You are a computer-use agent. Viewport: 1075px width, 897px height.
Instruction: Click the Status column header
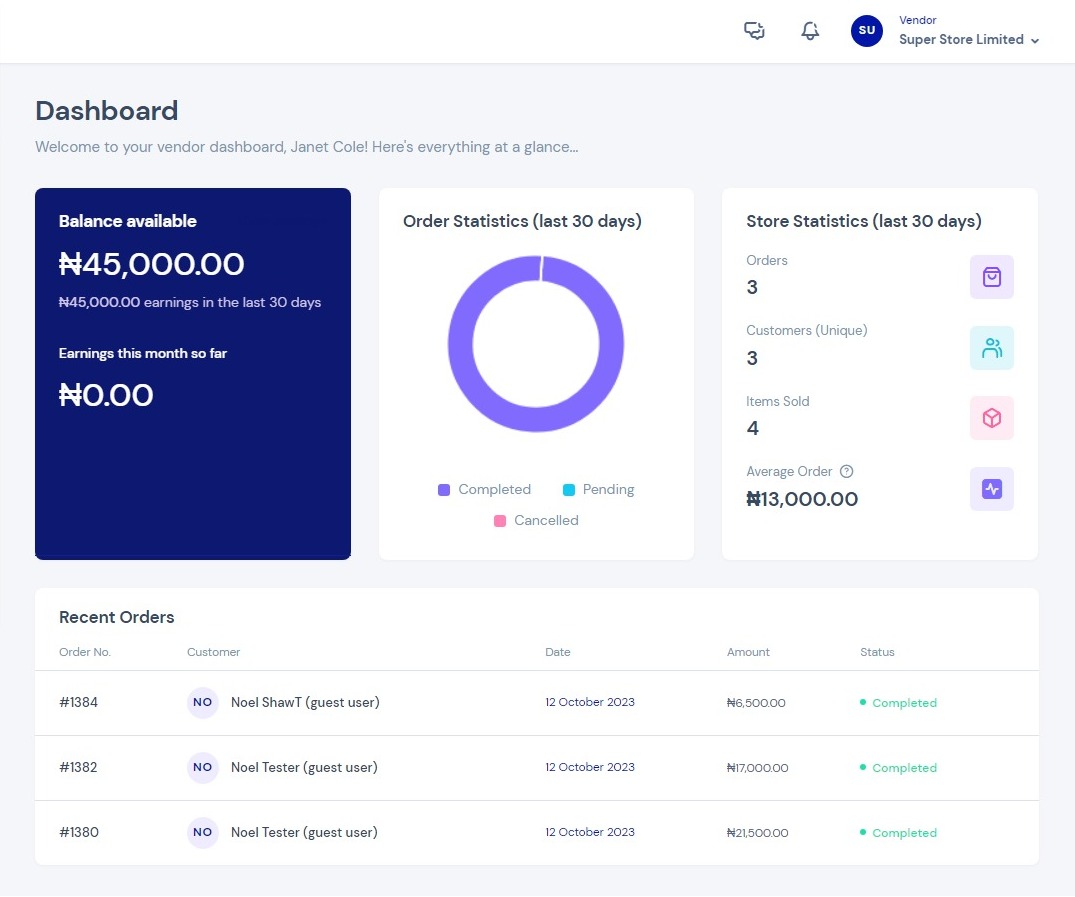tap(877, 652)
